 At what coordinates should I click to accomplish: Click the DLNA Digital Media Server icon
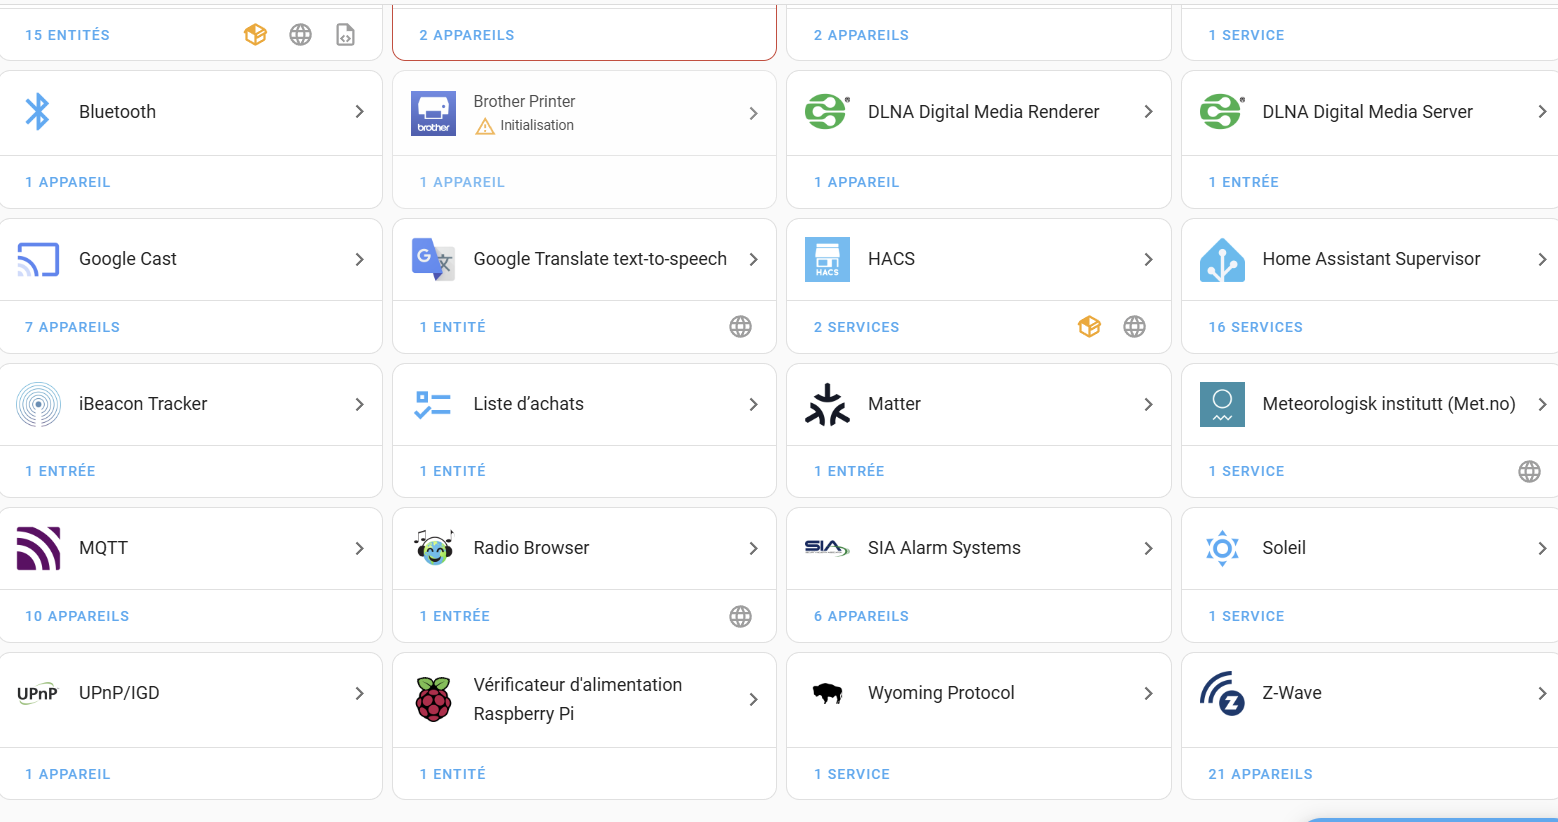pyautogui.click(x=1222, y=112)
